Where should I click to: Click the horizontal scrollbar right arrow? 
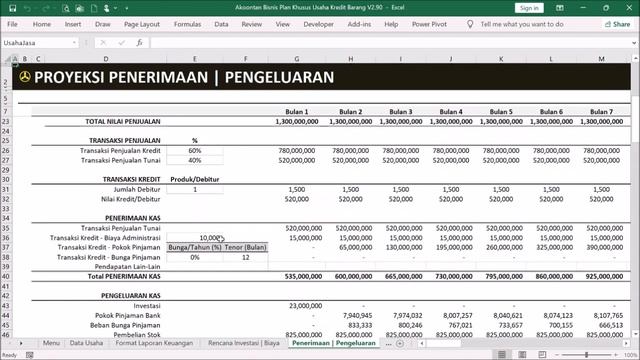(626, 344)
